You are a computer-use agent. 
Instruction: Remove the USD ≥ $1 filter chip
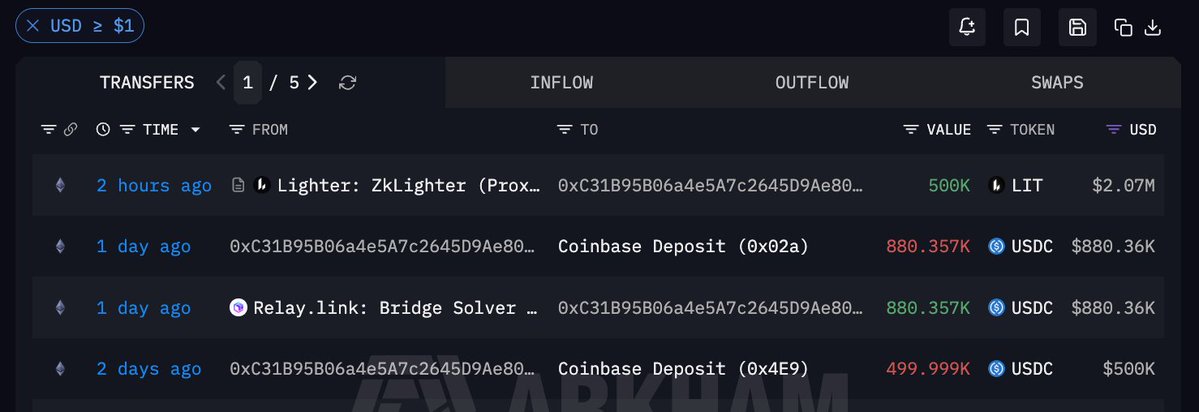coord(33,26)
